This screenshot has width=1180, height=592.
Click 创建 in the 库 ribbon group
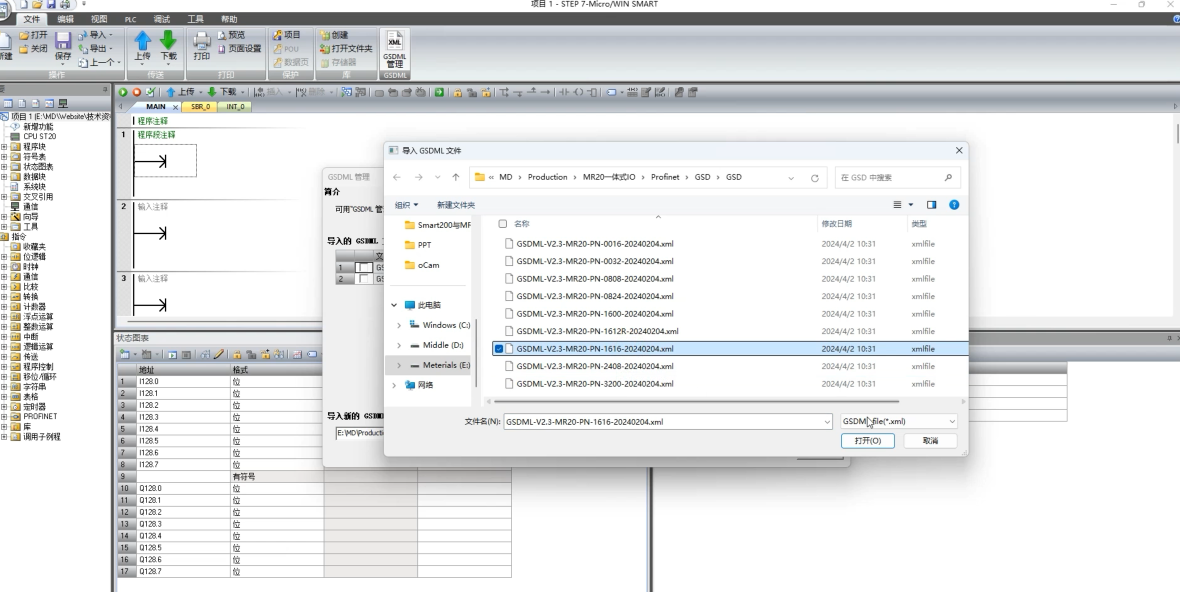[333, 35]
